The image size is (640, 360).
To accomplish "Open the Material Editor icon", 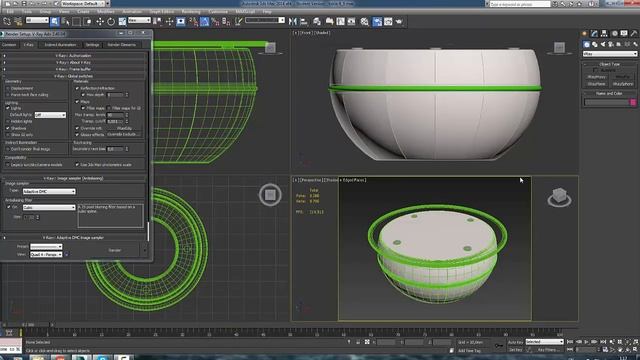I will coord(364,21).
